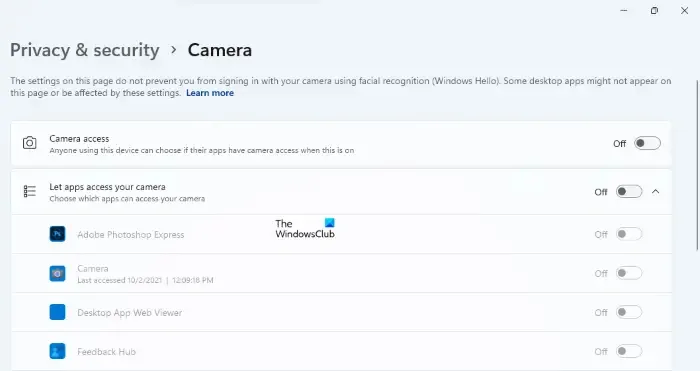Turn on the Camera access toggle

[x=647, y=143]
